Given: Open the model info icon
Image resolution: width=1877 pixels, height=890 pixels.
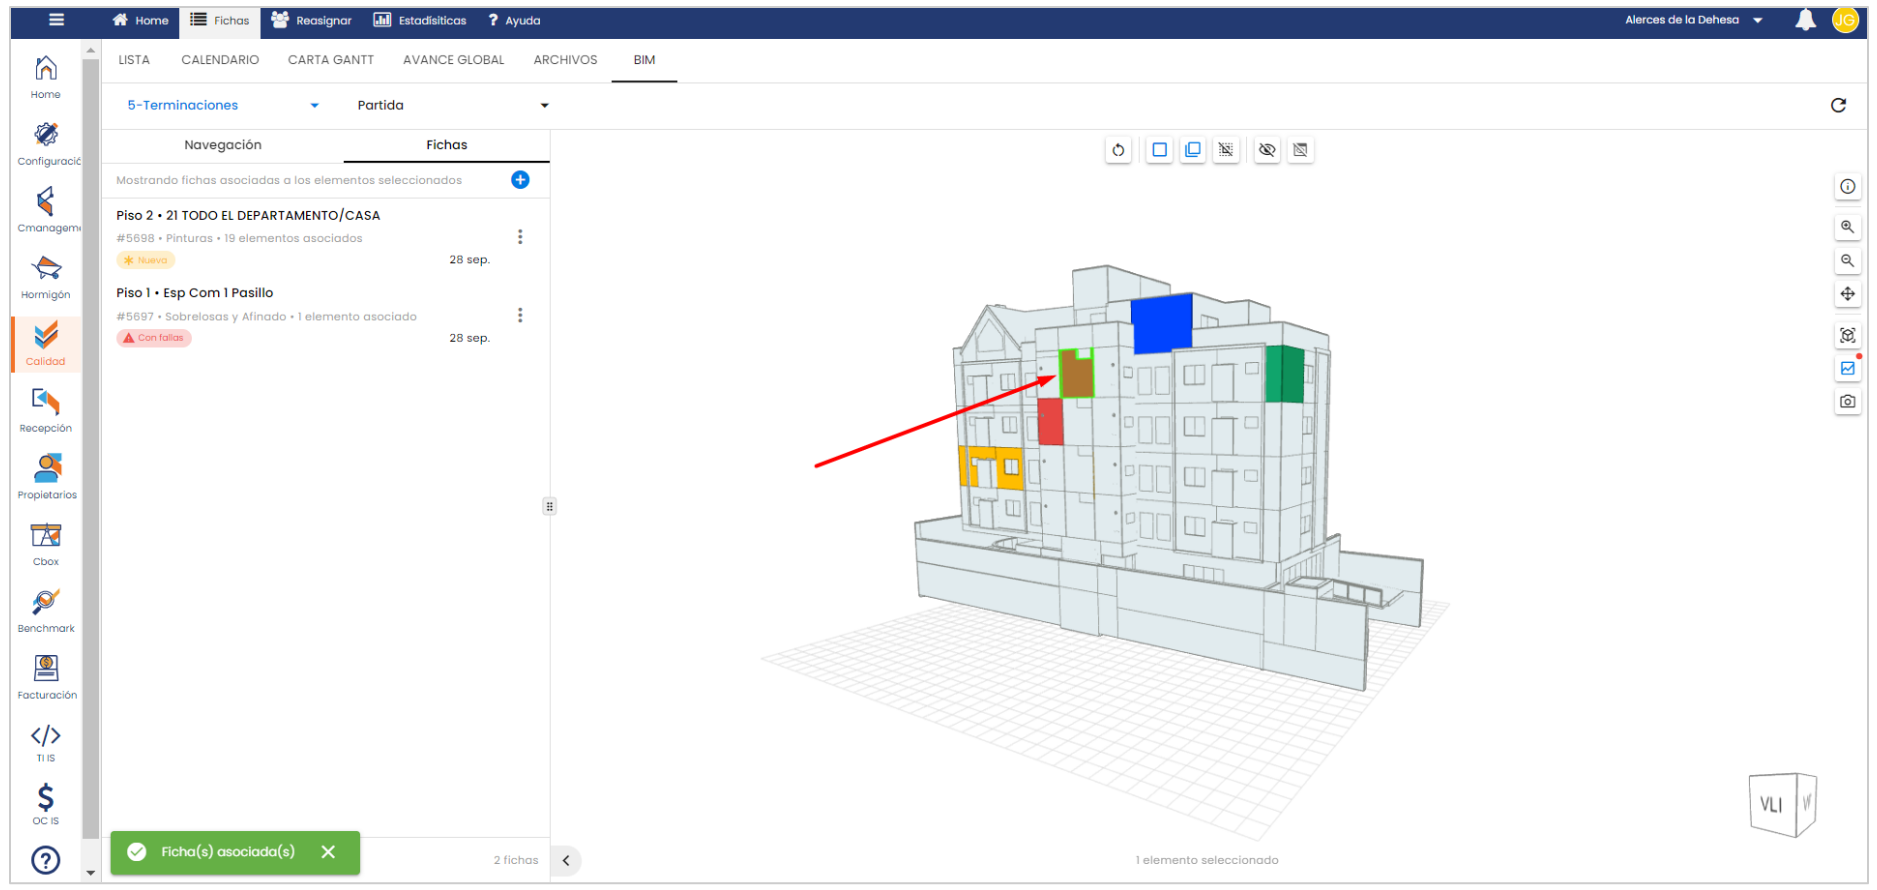Looking at the screenshot, I should pyautogui.click(x=1847, y=186).
